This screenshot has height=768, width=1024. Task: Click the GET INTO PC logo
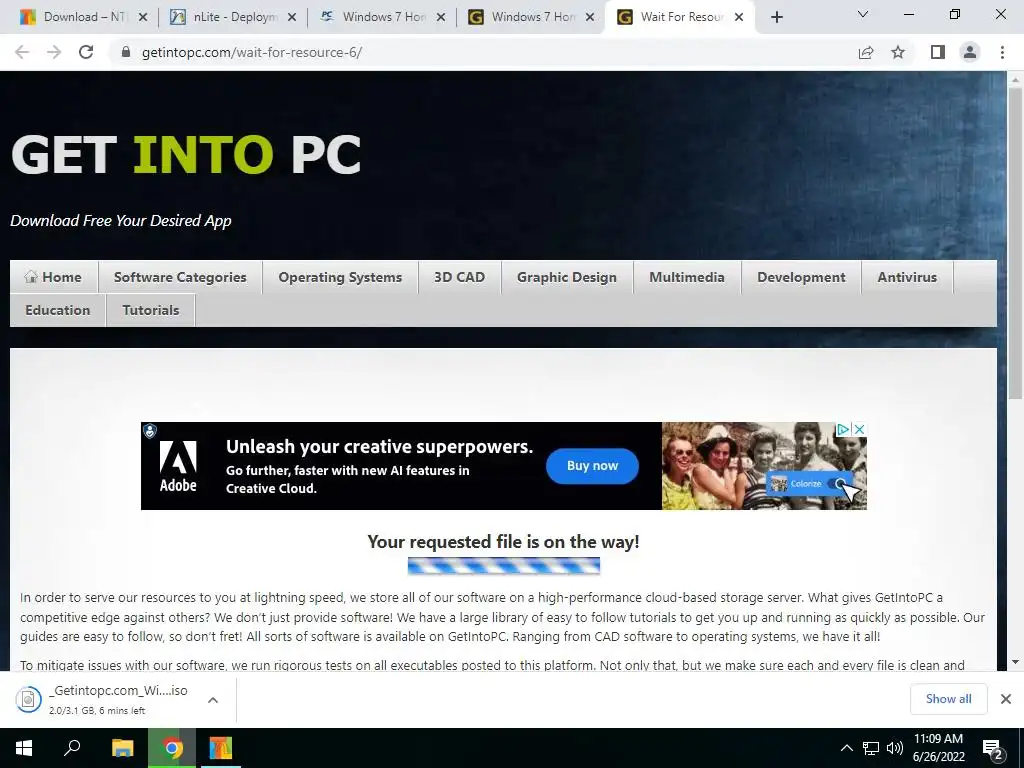click(x=186, y=155)
